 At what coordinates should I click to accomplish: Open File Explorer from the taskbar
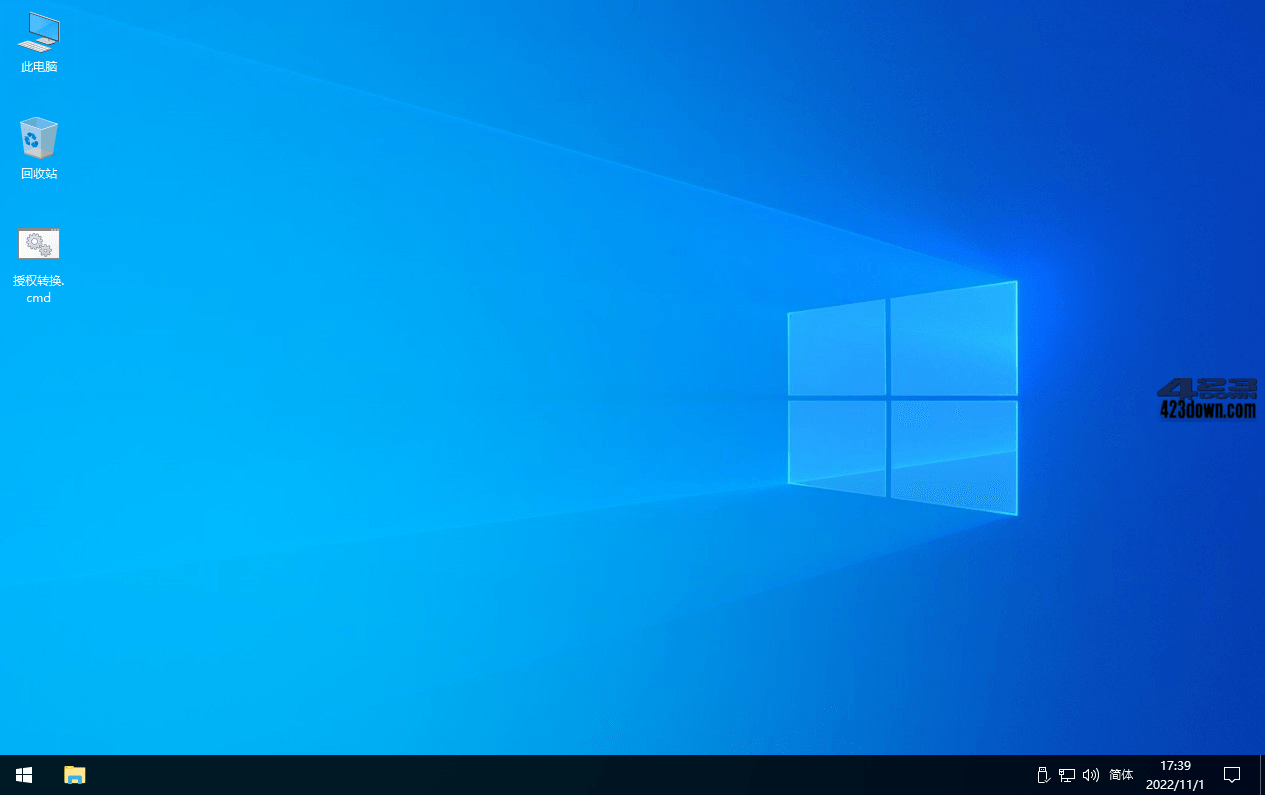pos(75,775)
